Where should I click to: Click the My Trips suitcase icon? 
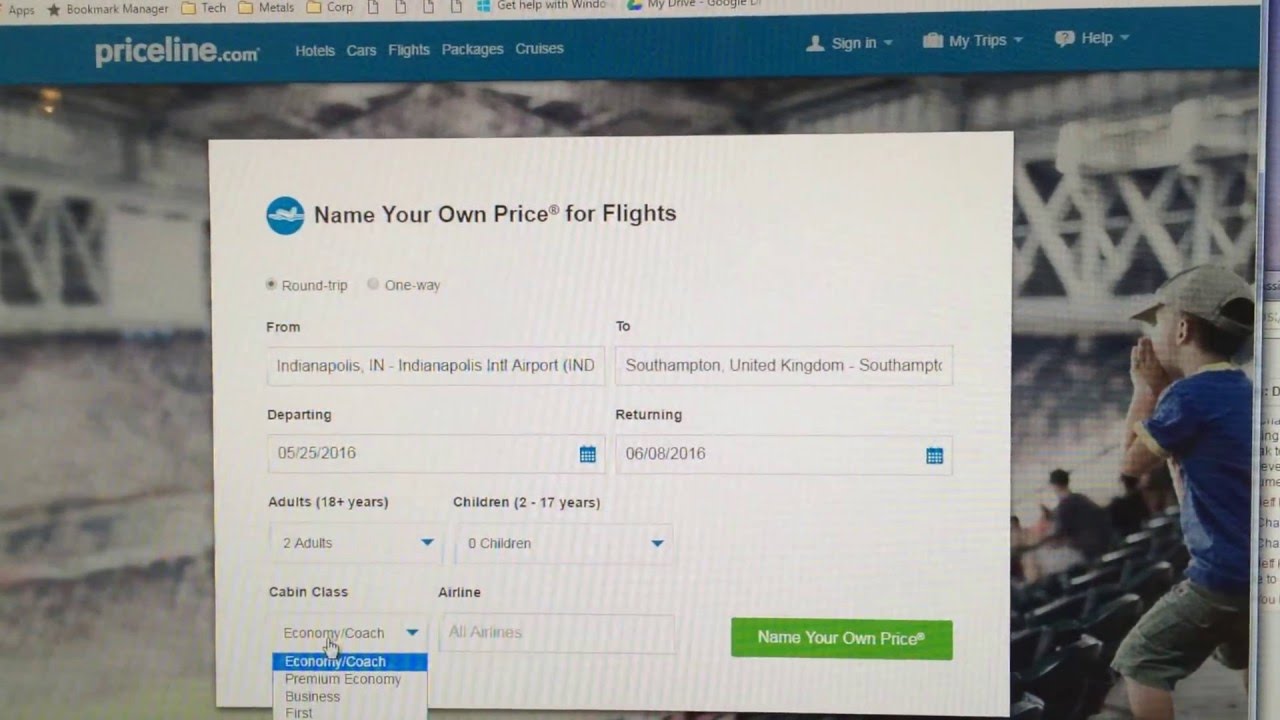click(933, 40)
